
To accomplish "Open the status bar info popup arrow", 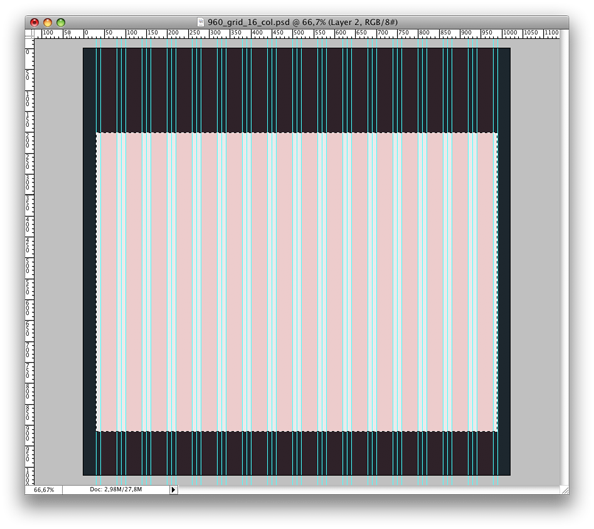I will (x=173, y=490).
